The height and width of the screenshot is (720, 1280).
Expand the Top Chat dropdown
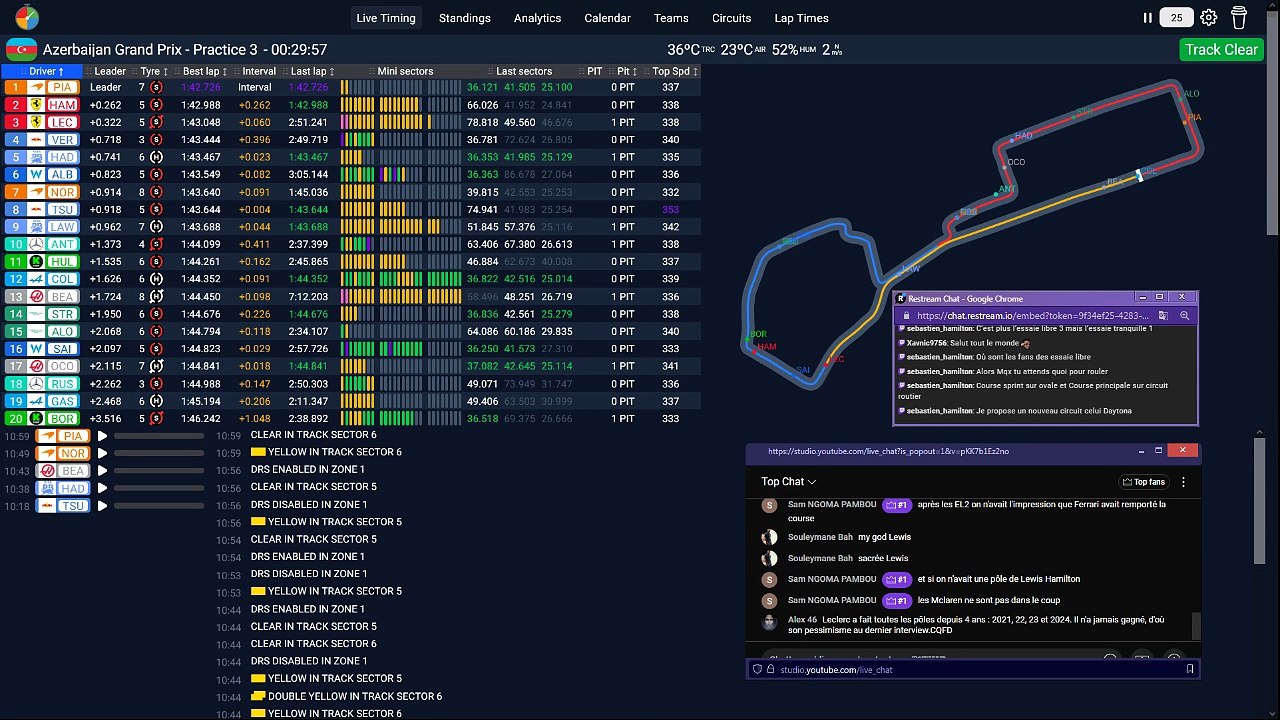click(789, 482)
